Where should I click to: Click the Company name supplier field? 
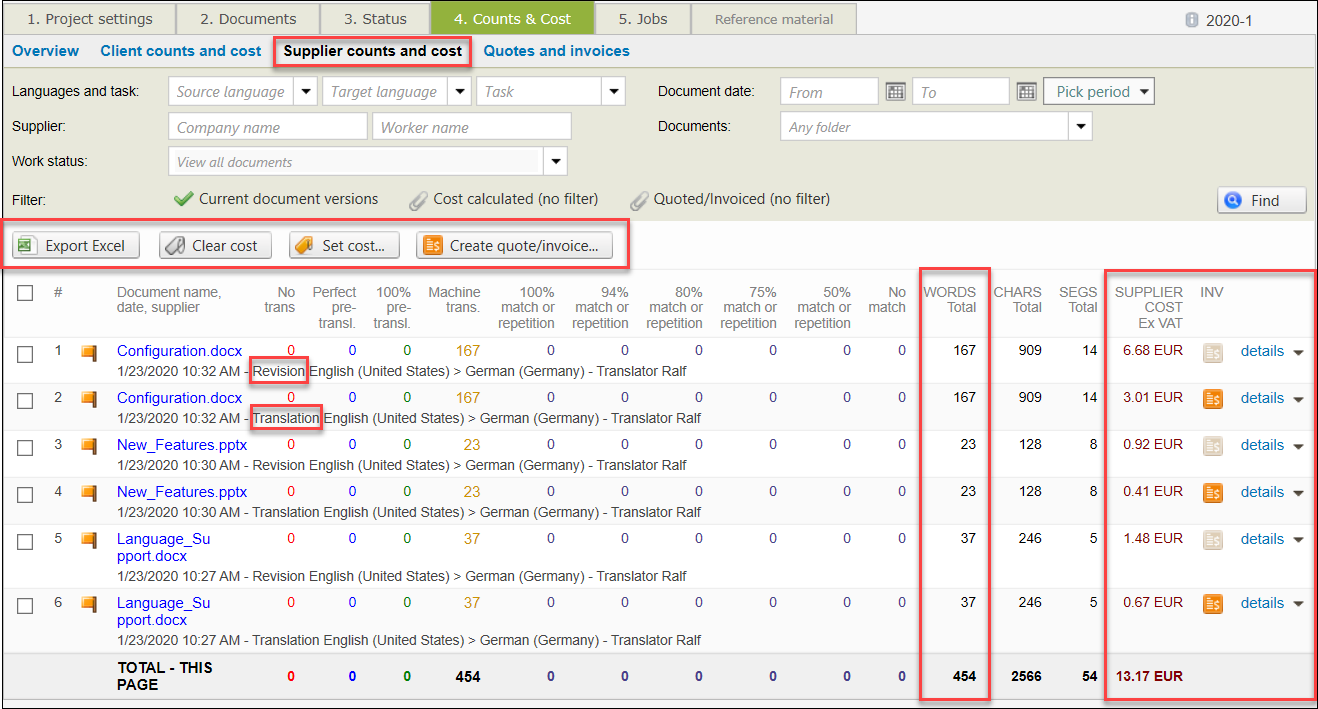coord(268,127)
